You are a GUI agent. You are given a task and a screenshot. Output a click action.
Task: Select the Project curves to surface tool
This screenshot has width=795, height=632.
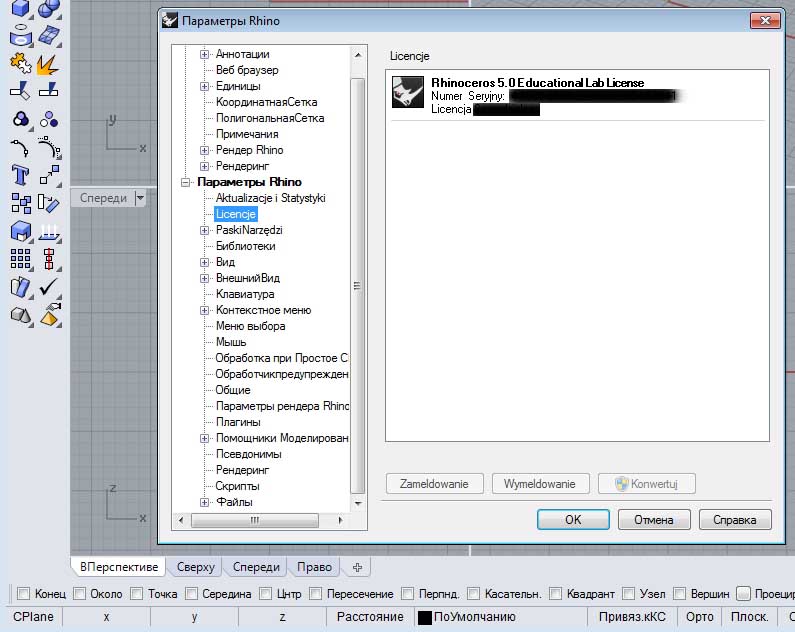click(x=49, y=231)
